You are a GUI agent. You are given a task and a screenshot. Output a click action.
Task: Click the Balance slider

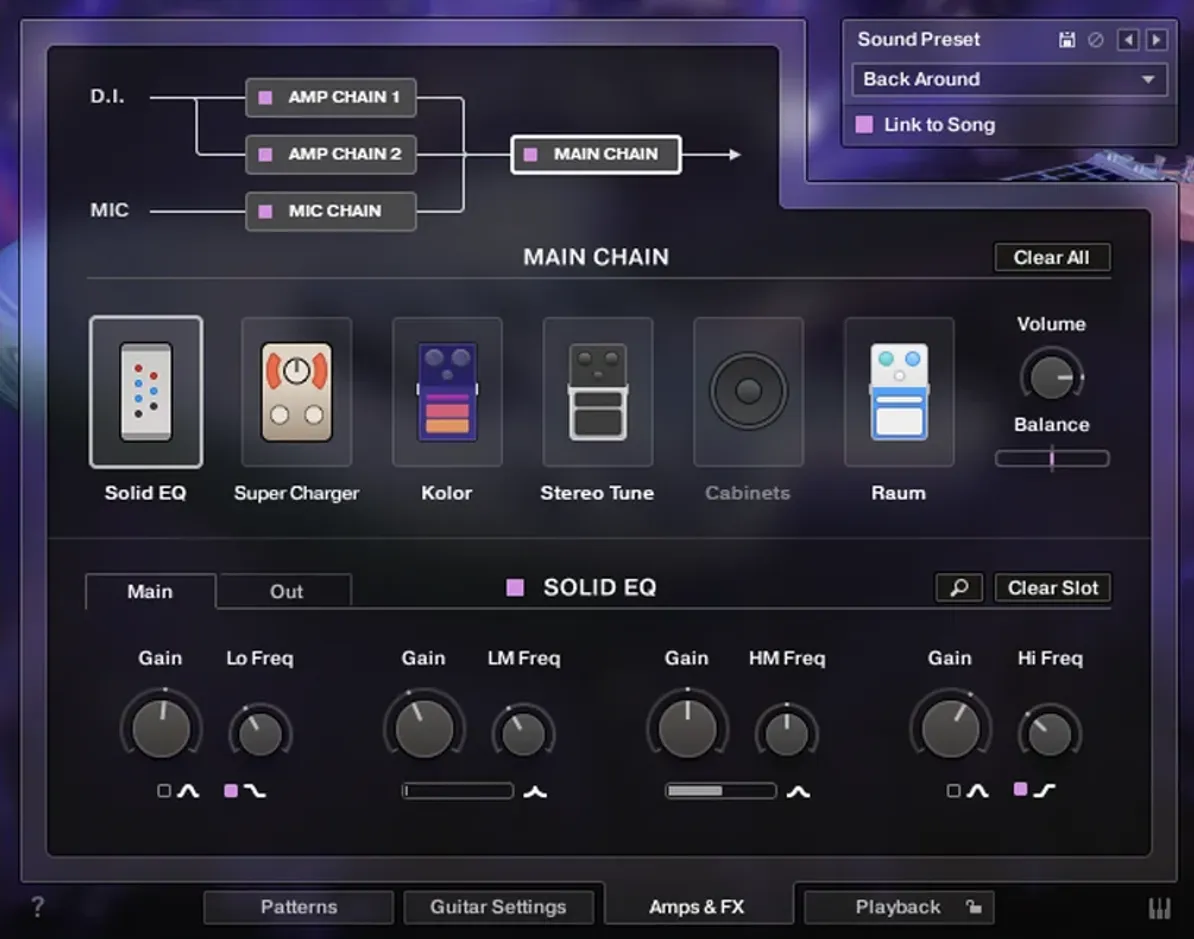point(1052,458)
